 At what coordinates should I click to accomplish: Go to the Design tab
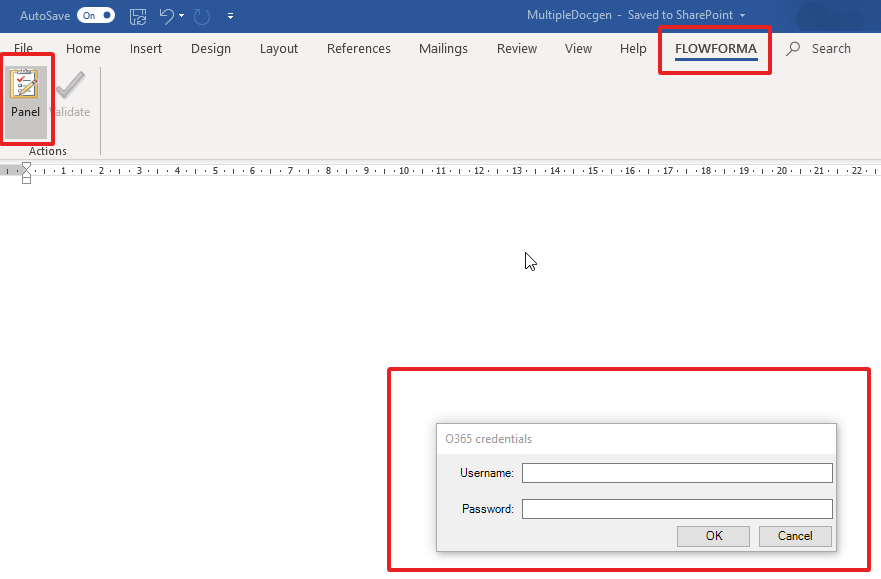point(211,48)
